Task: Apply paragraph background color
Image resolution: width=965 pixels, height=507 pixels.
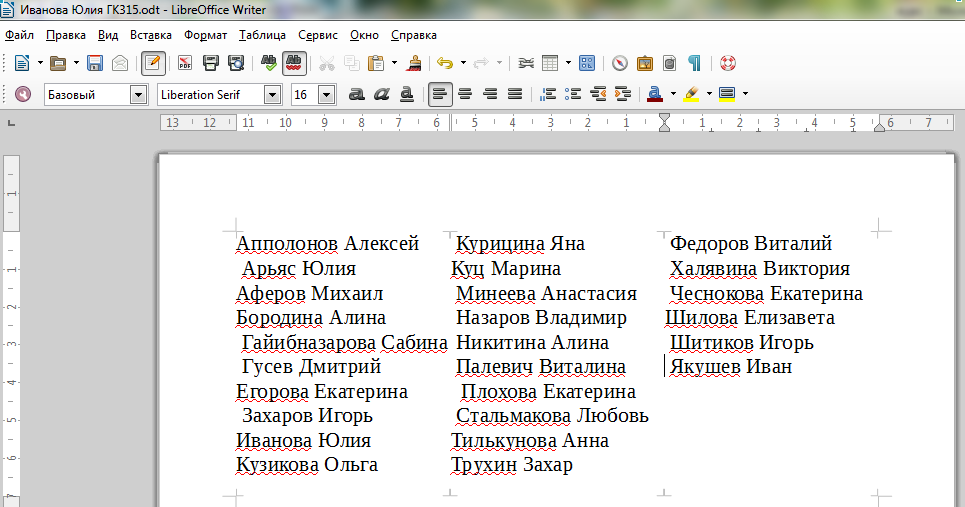Action: click(x=727, y=94)
